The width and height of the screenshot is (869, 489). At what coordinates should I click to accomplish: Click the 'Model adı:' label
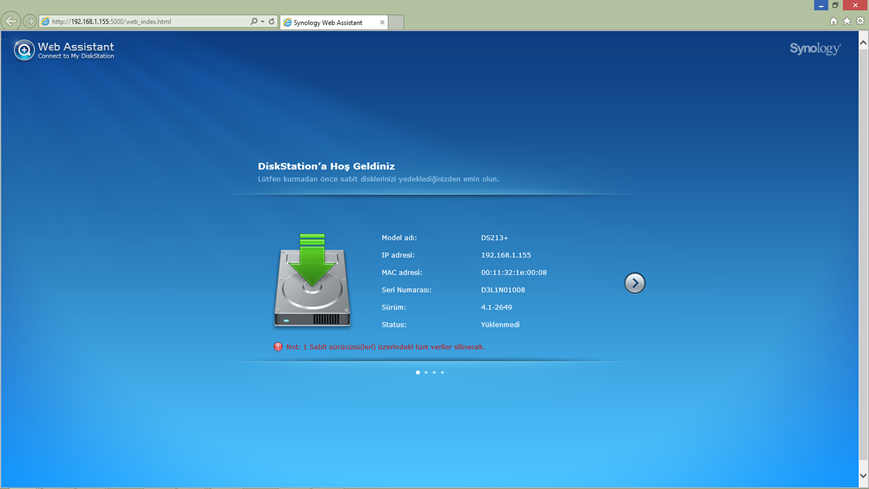(x=399, y=238)
